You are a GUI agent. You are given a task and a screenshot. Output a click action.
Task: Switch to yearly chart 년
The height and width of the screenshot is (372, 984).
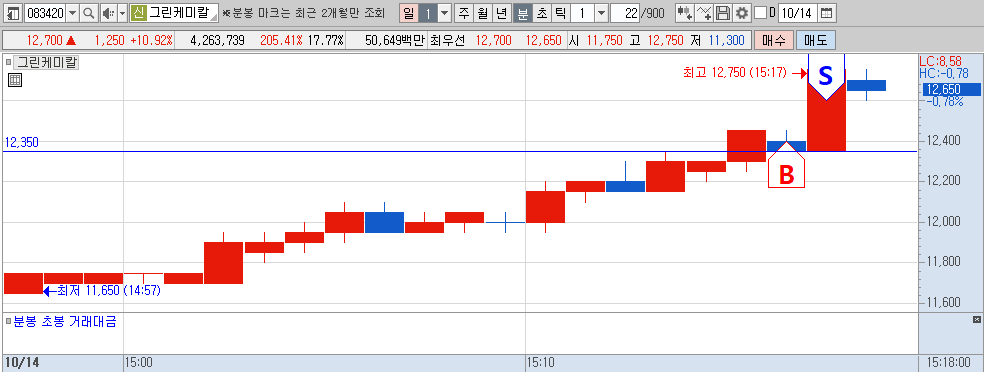(501, 13)
